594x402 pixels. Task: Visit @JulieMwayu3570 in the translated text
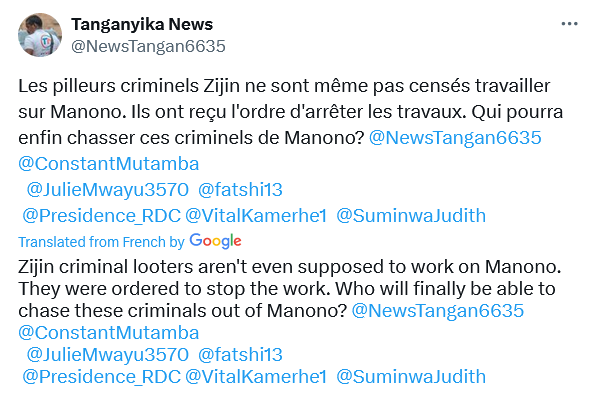[108, 355]
